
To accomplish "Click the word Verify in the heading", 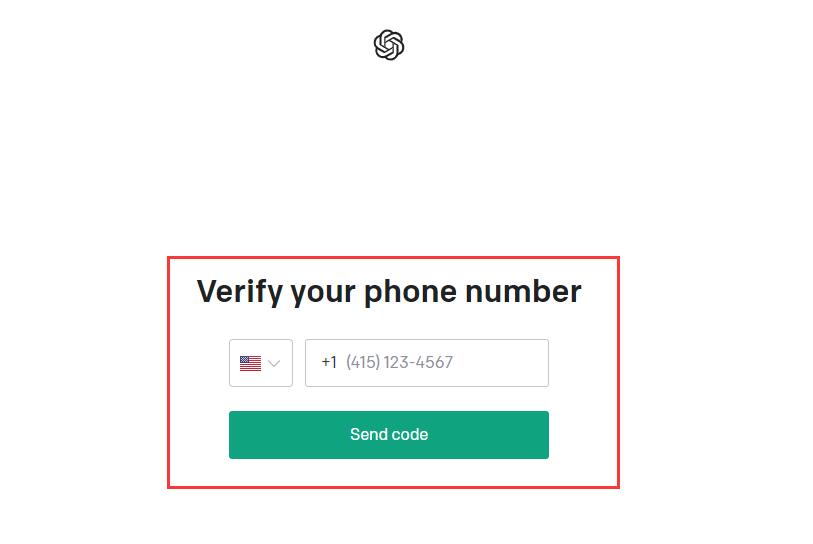I will click(x=240, y=292).
